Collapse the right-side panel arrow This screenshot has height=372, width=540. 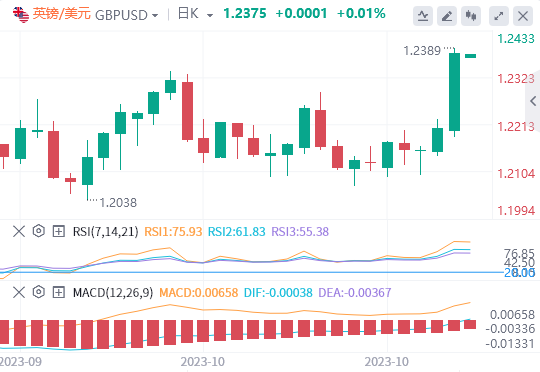tap(533, 101)
